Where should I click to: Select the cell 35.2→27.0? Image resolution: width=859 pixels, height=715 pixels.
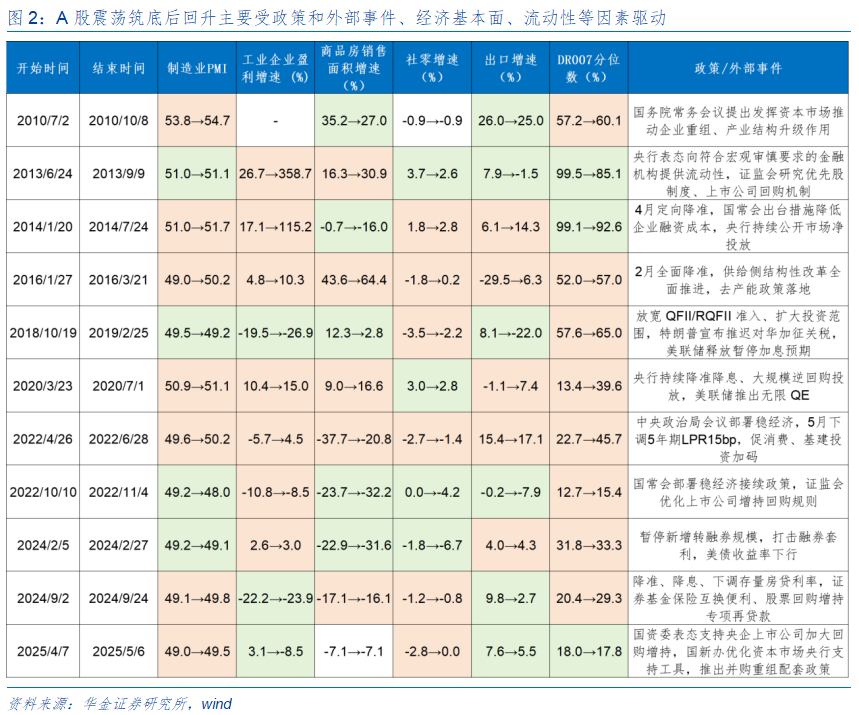[354, 121]
